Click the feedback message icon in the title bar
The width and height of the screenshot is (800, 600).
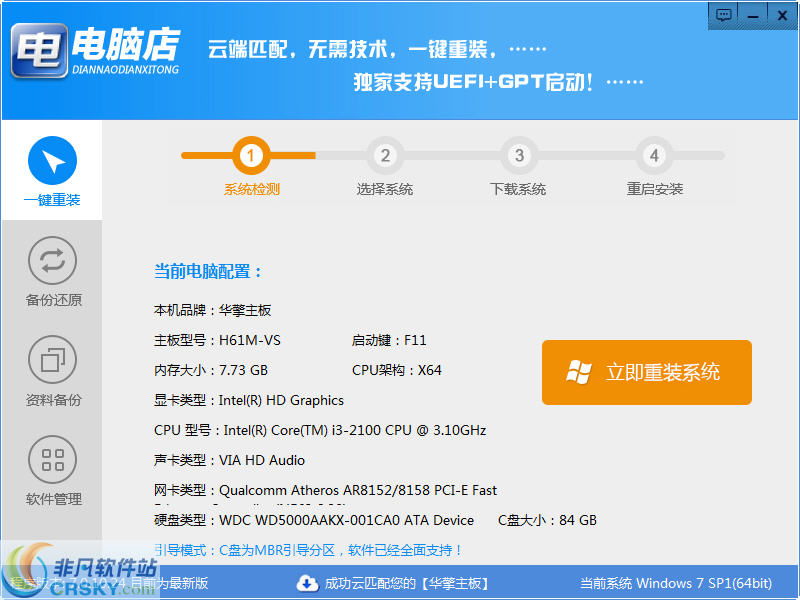pyautogui.click(x=722, y=16)
